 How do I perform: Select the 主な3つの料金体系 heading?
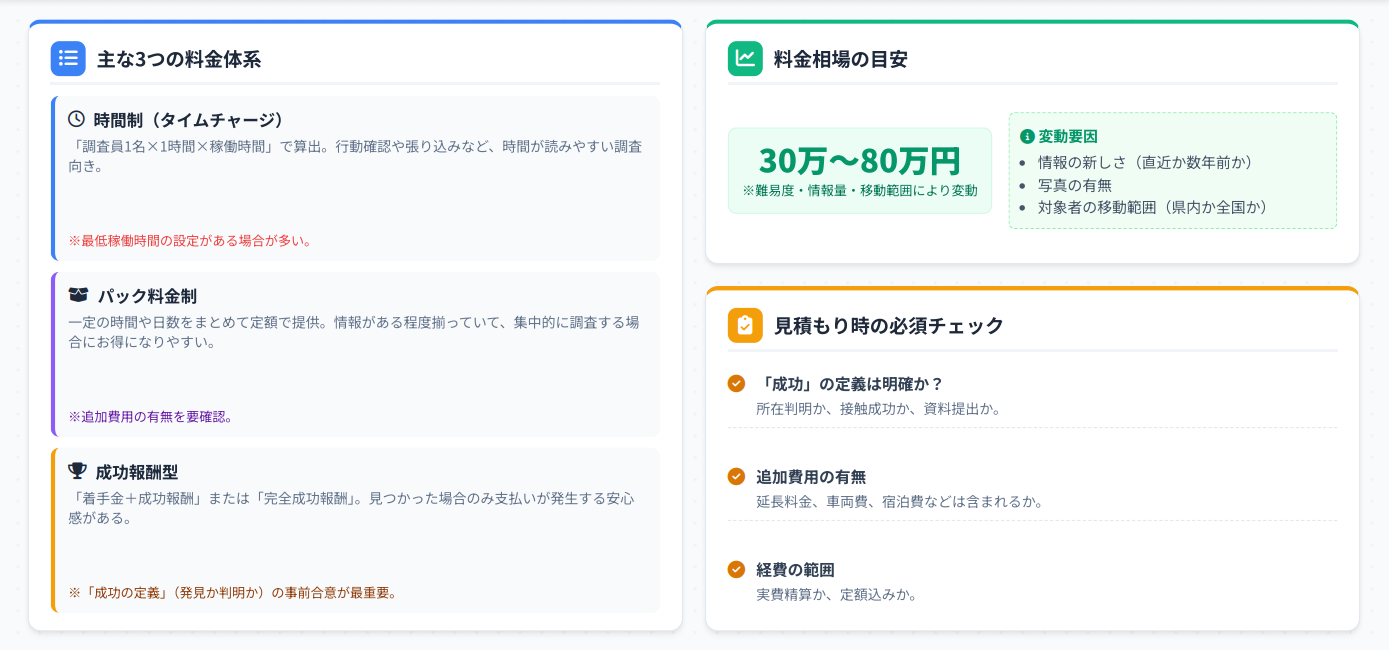point(179,60)
